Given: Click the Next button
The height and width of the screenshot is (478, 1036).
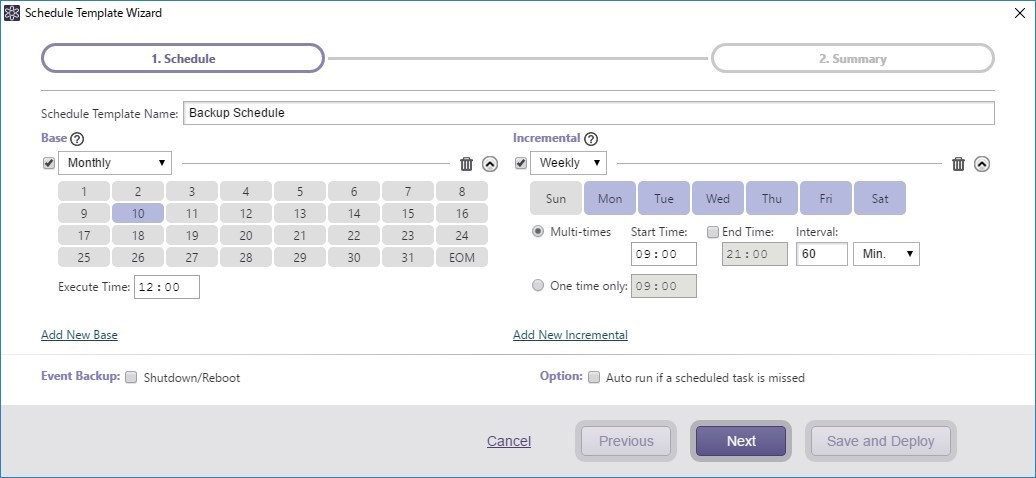Looking at the screenshot, I should [741, 441].
